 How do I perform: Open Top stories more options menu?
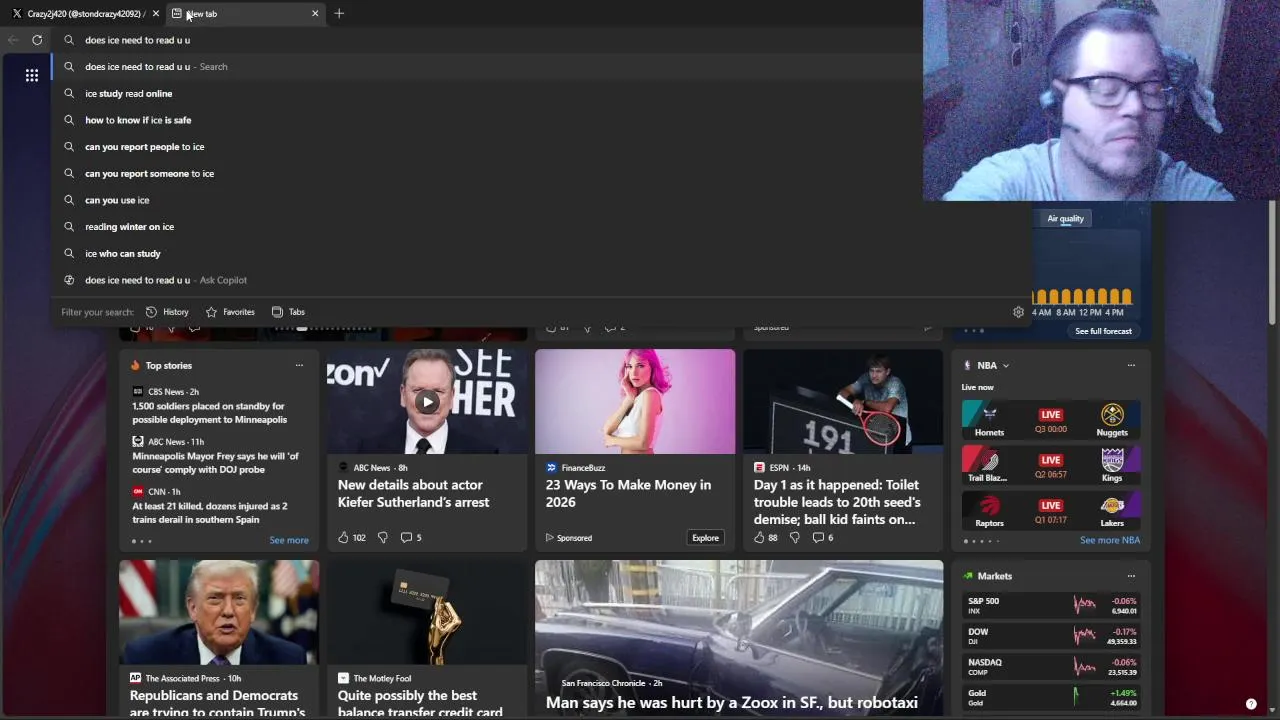(299, 365)
